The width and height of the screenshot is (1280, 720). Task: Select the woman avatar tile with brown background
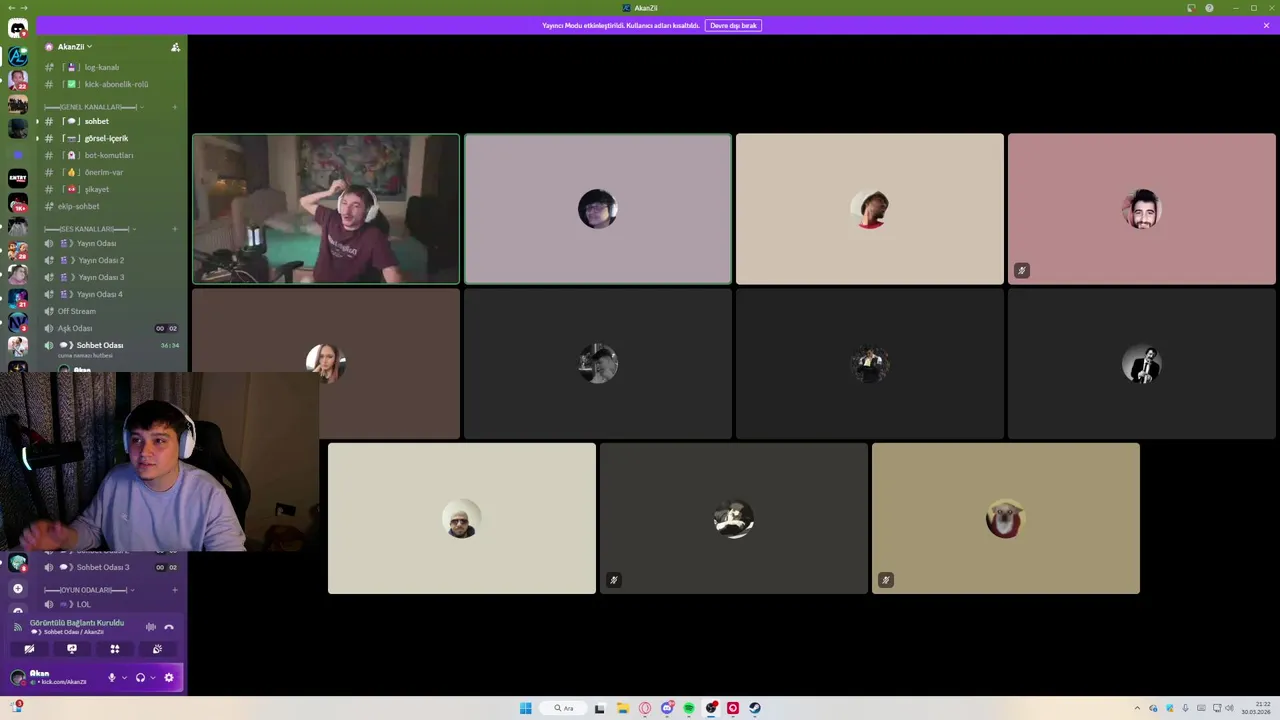(326, 364)
